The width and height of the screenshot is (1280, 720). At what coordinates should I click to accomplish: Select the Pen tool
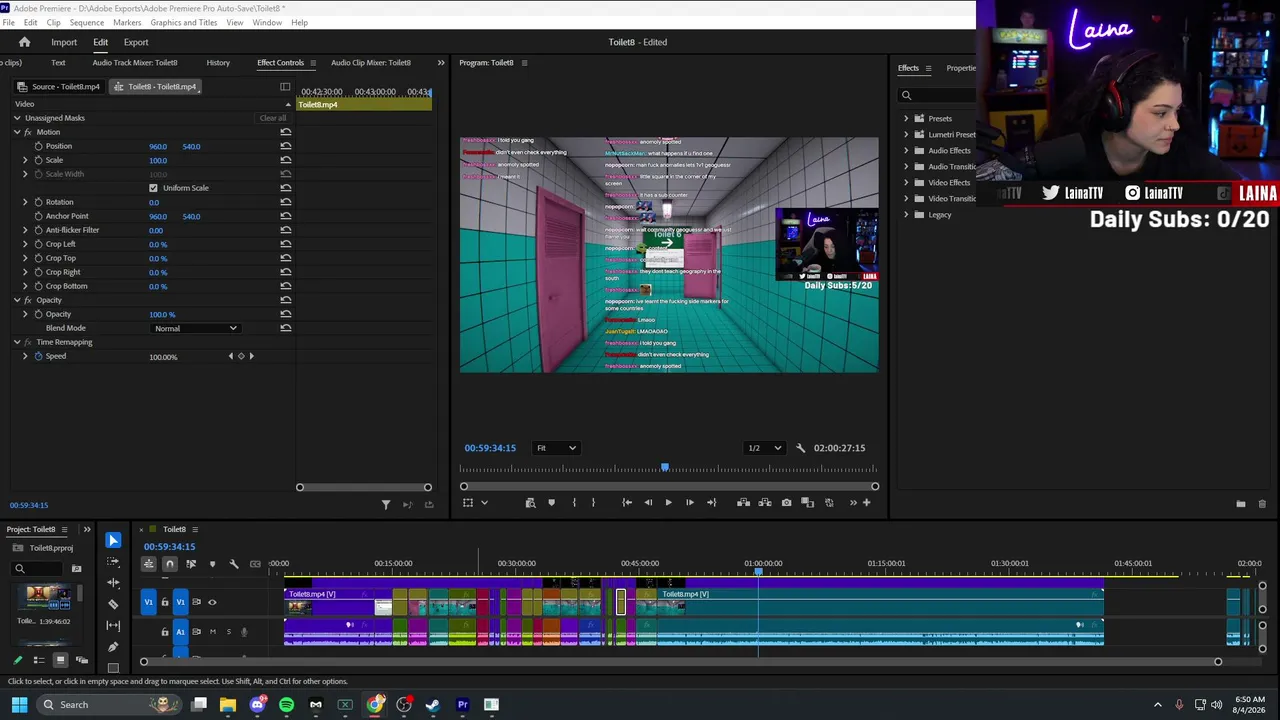[113, 647]
